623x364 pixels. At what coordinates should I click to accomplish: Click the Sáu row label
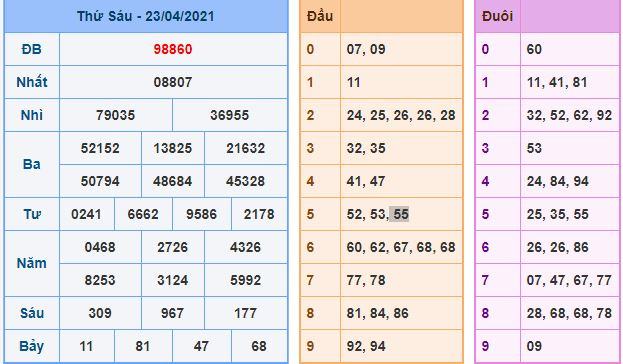point(32,313)
